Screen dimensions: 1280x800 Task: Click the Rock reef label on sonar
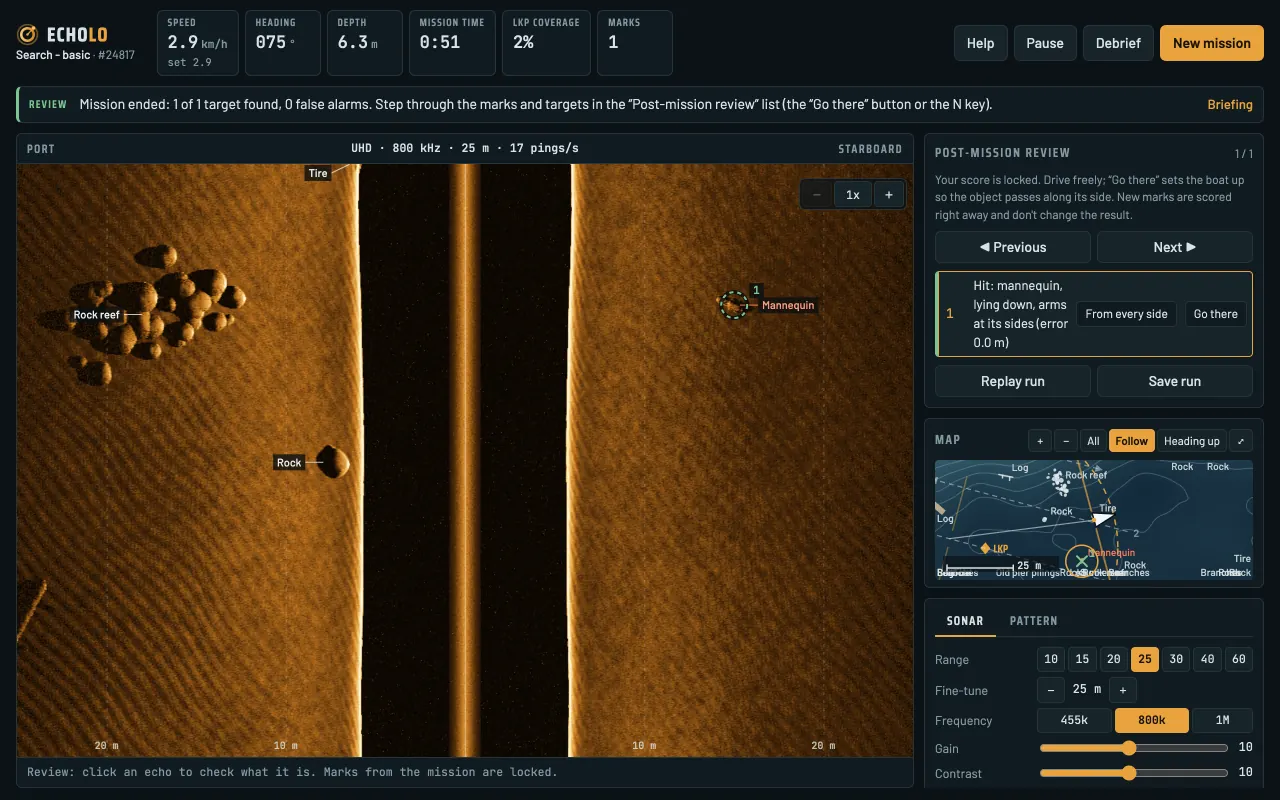(x=97, y=315)
